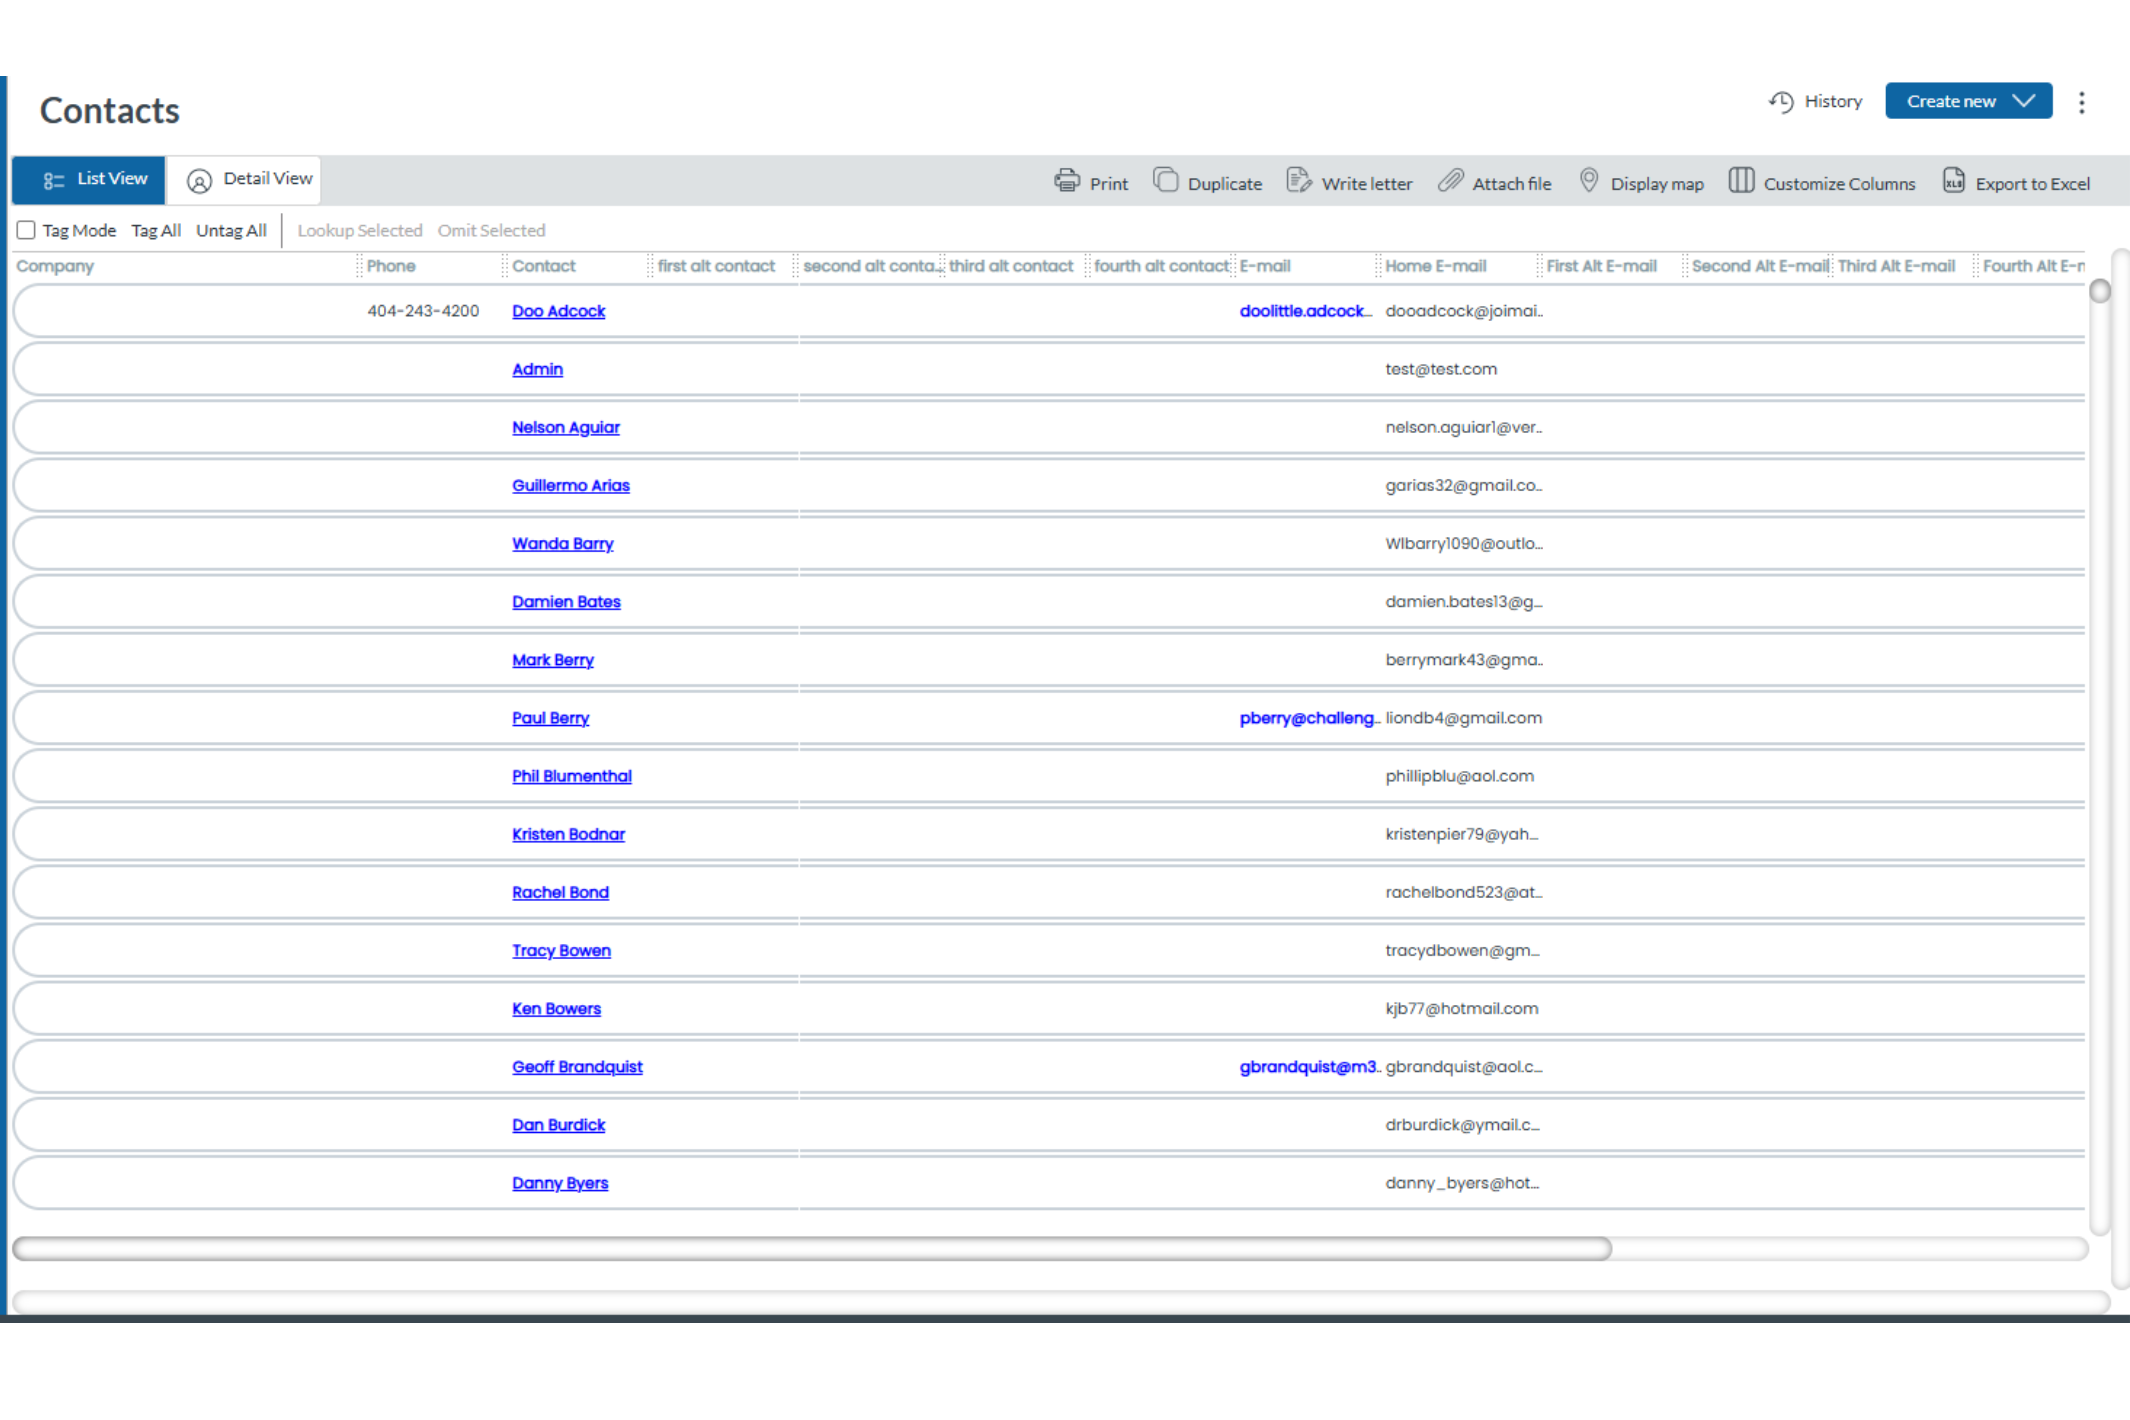
Task: Click the Print printer icon
Action: click(x=1067, y=181)
